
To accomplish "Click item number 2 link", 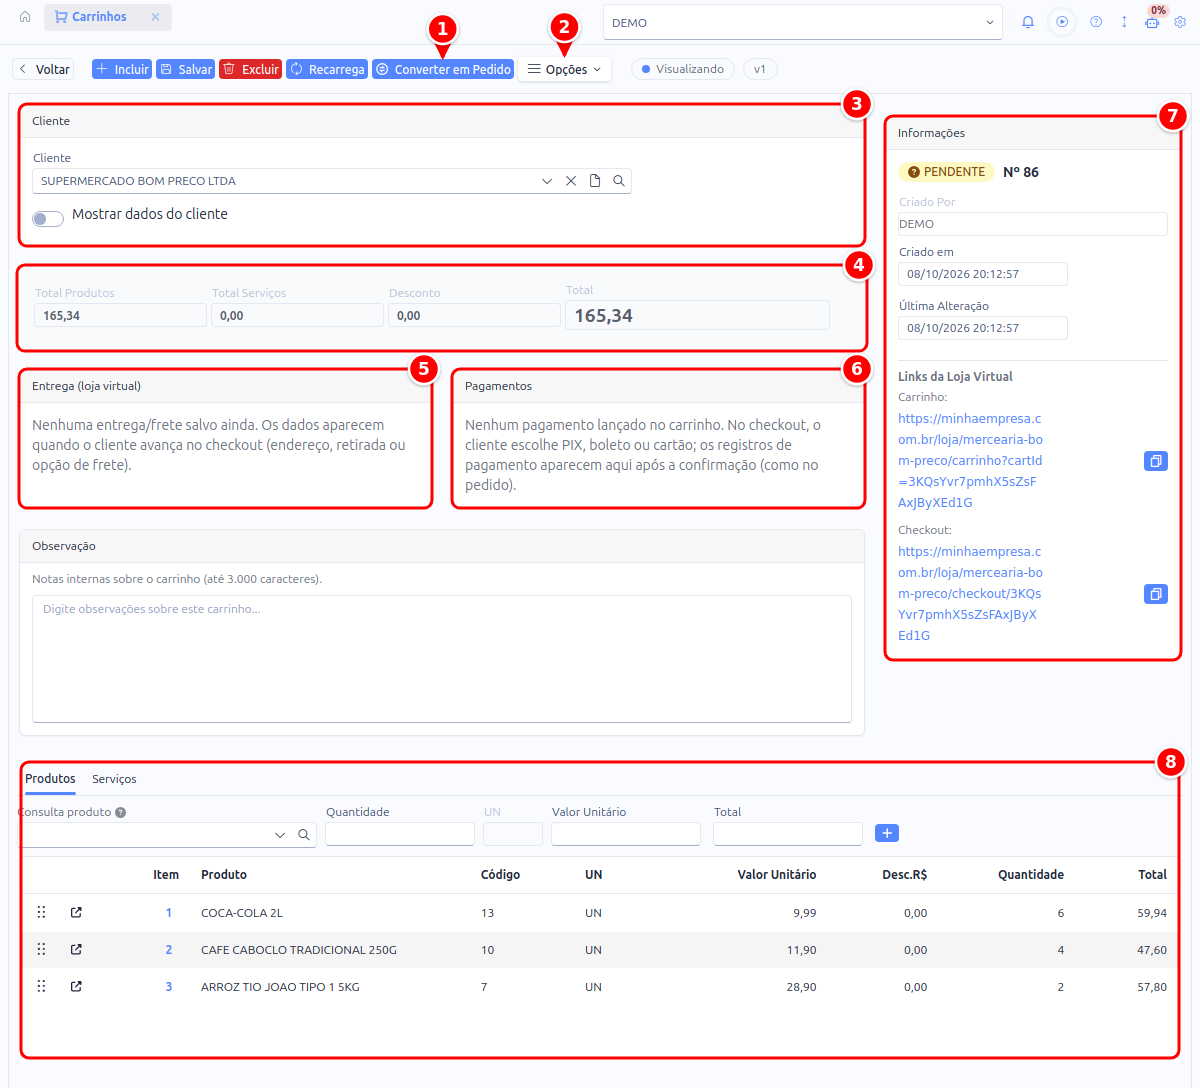I will 169,950.
